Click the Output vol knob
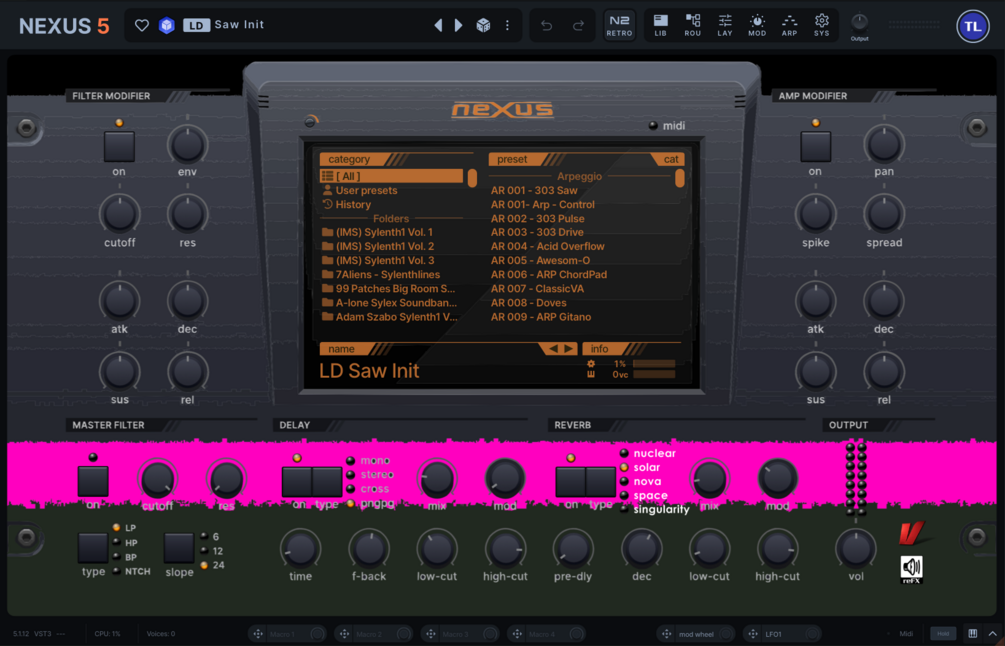The width and height of the screenshot is (1005, 646). pos(856,549)
